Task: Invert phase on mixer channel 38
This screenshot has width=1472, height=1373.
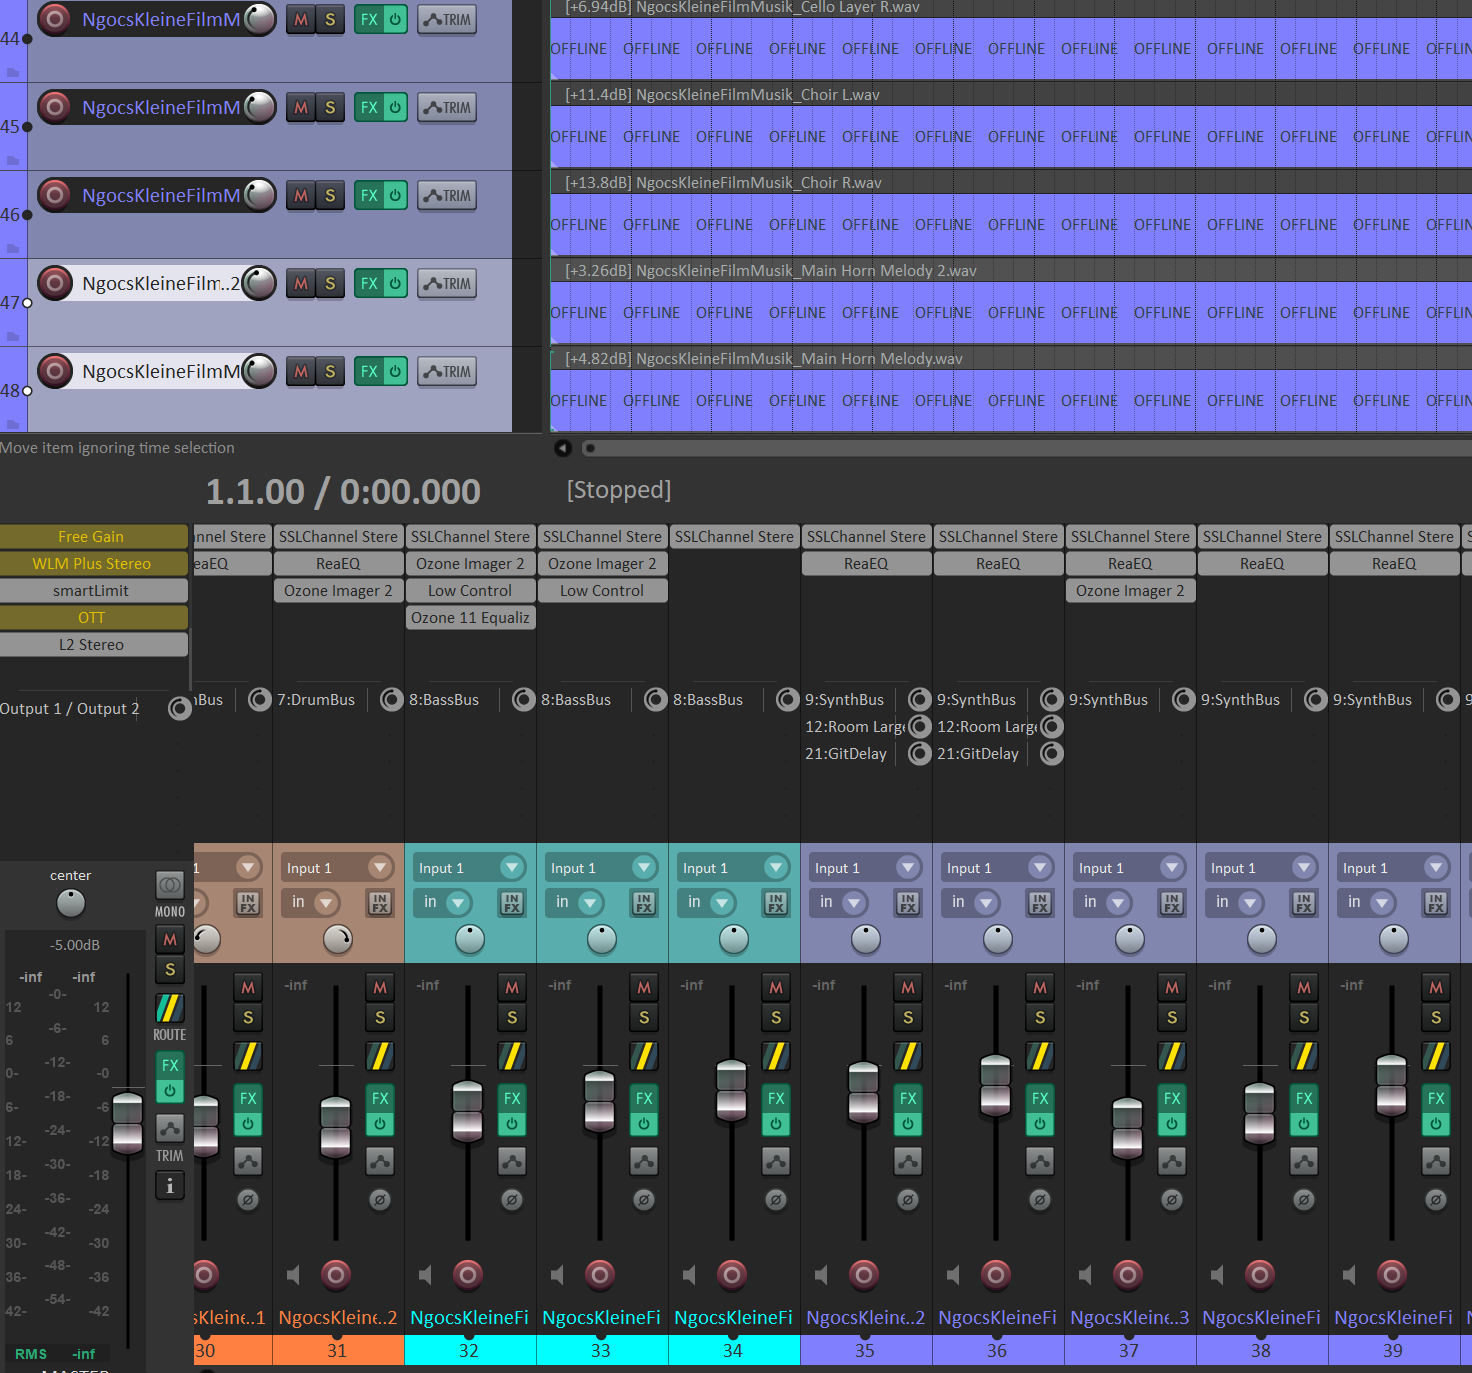Action: tap(1304, 1199)
